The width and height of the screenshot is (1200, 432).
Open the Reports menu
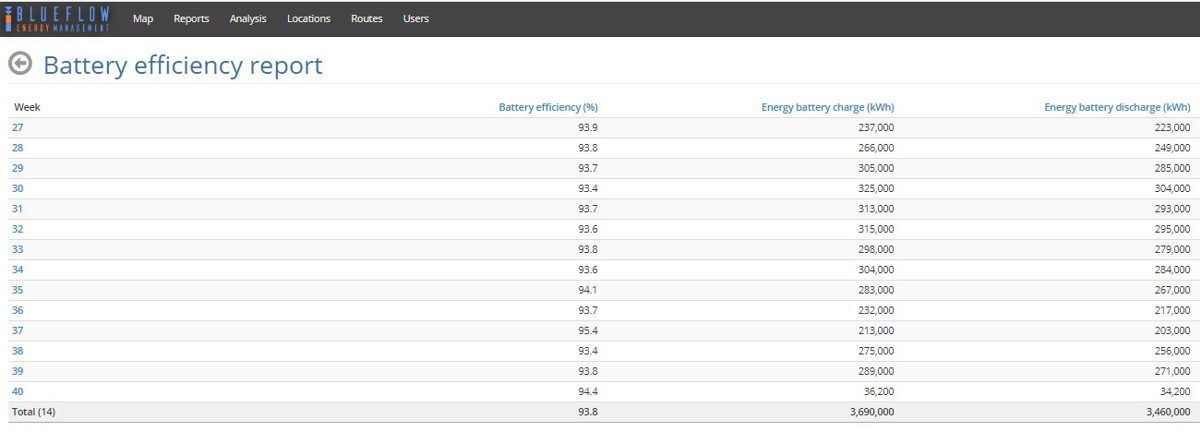191,18
